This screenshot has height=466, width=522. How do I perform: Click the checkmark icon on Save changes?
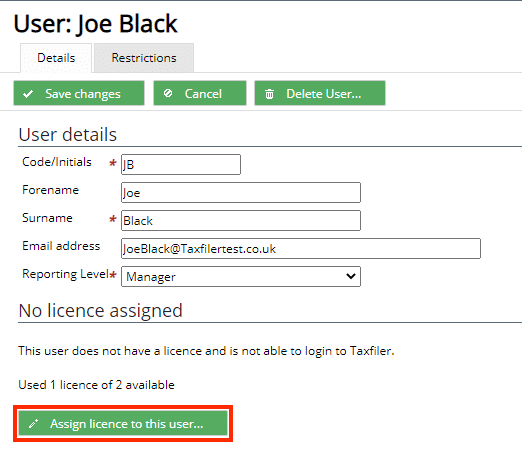28,94
